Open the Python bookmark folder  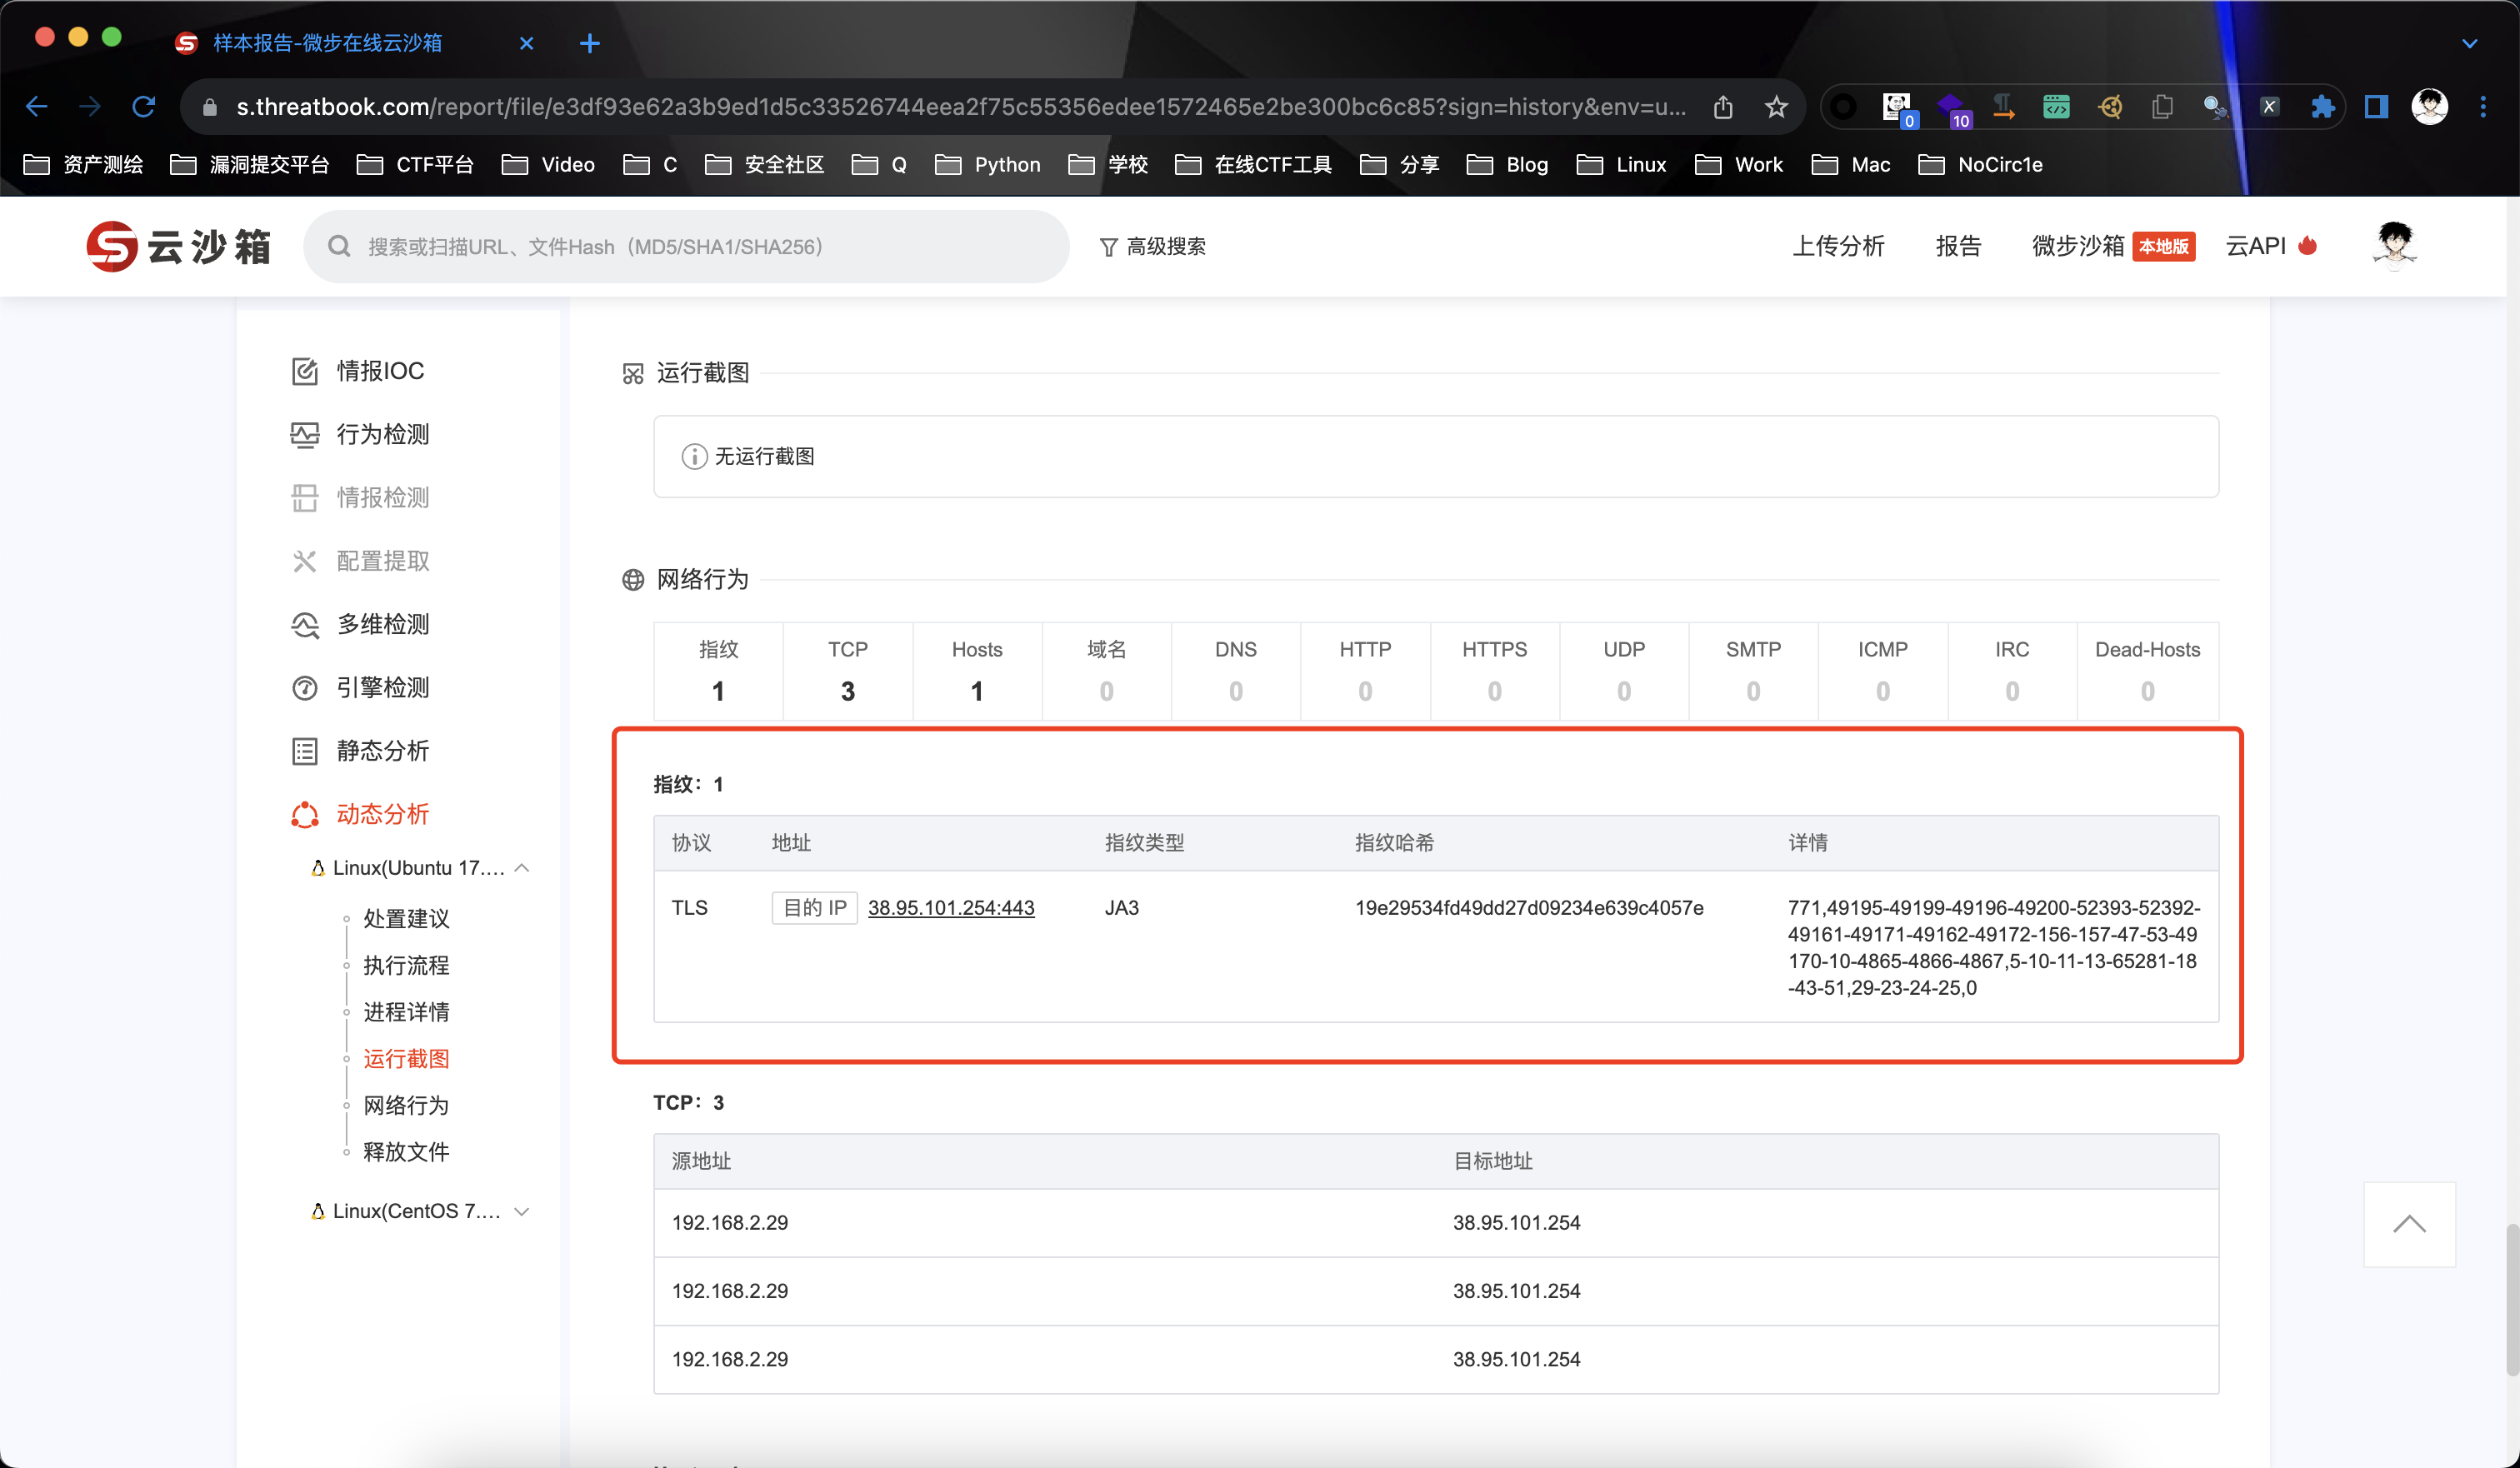(988, 164)
